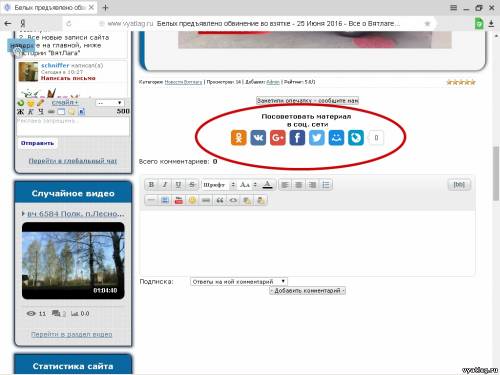The width and height of the screenshot is (500, 375).
Task: Share via Google Plus icon
Action: tap(278, 138)
